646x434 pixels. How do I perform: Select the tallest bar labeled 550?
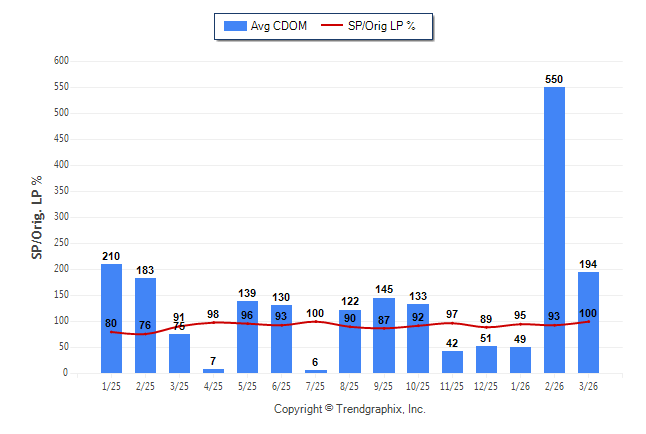tap(554, 230)
